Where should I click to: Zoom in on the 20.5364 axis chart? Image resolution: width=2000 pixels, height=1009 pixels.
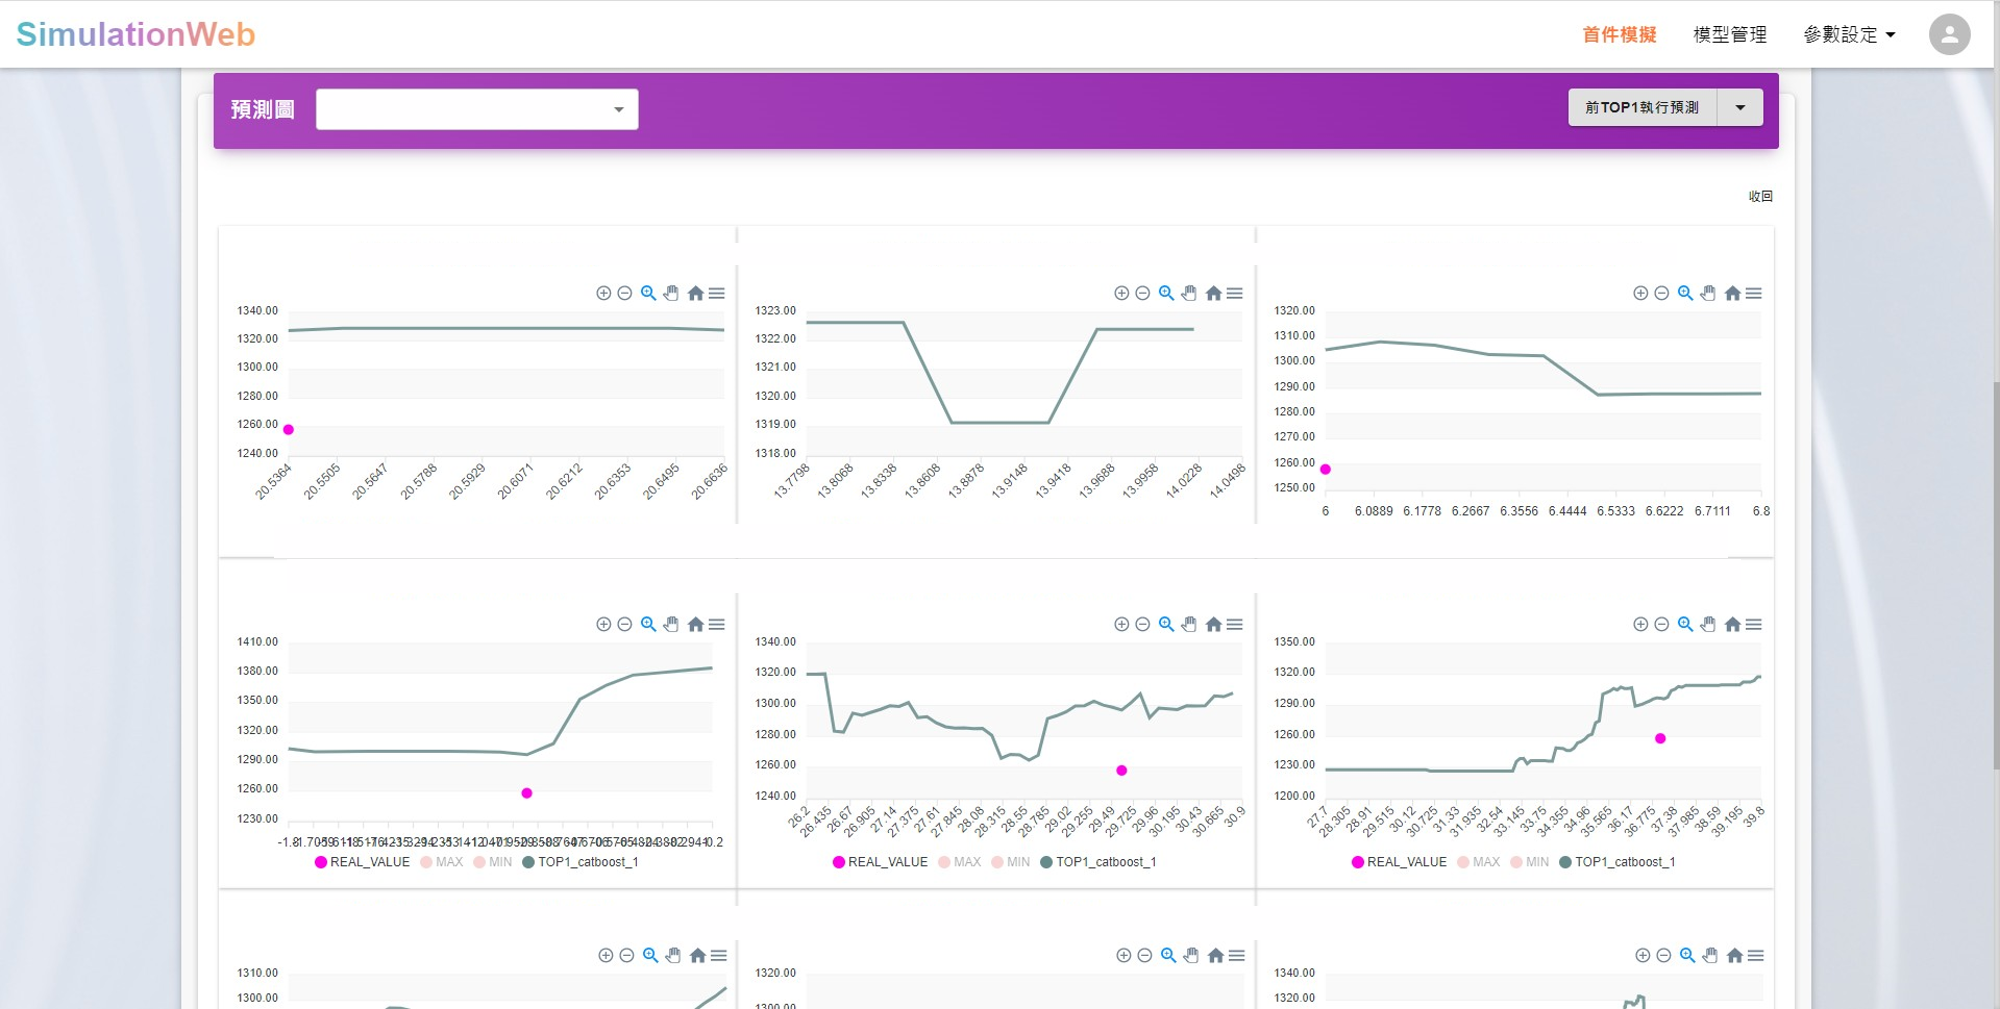(603, 293)
